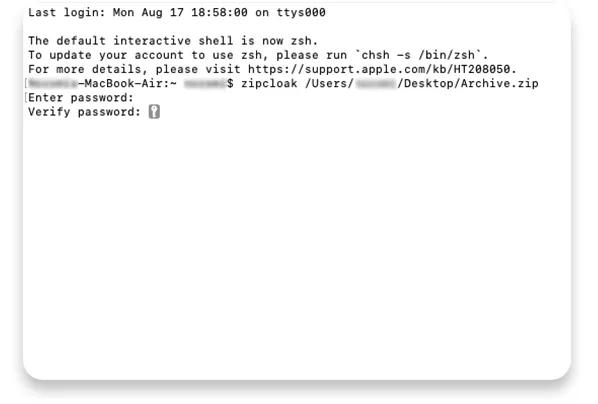Image resolution: width=598 pixels, height=404 pixels.
Task: Click the 18:58:00 login time
Action: tap(219, 13)
